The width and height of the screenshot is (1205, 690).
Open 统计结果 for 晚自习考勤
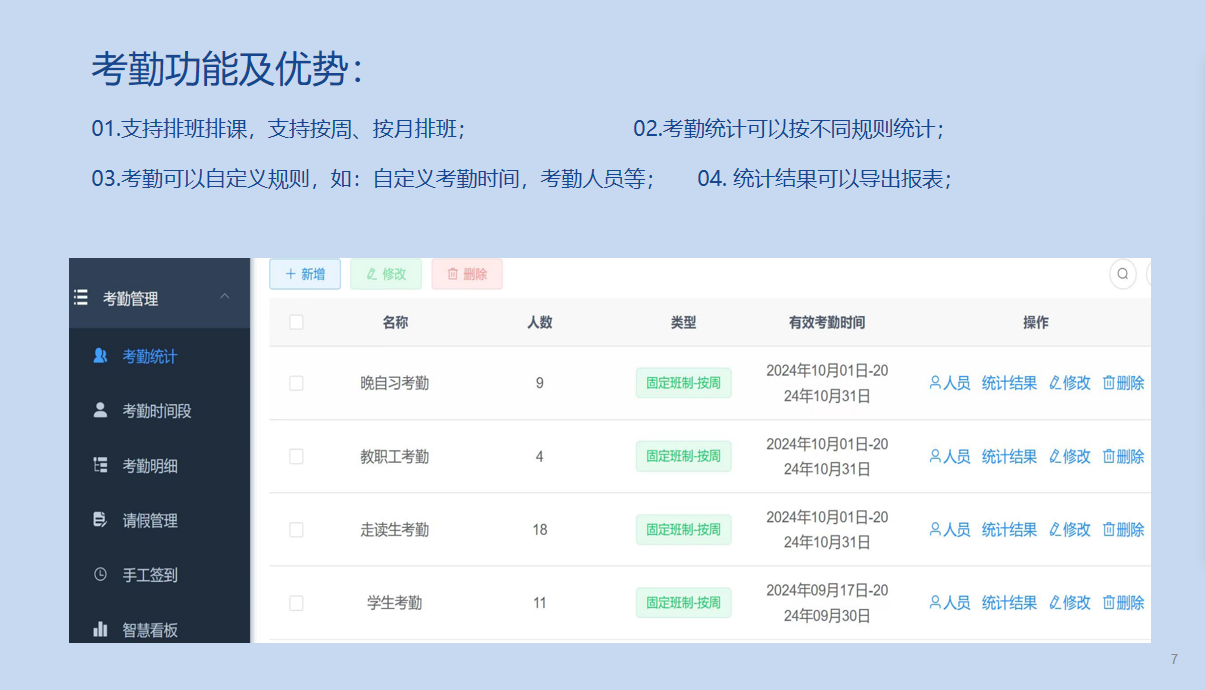click(1009, 383)
